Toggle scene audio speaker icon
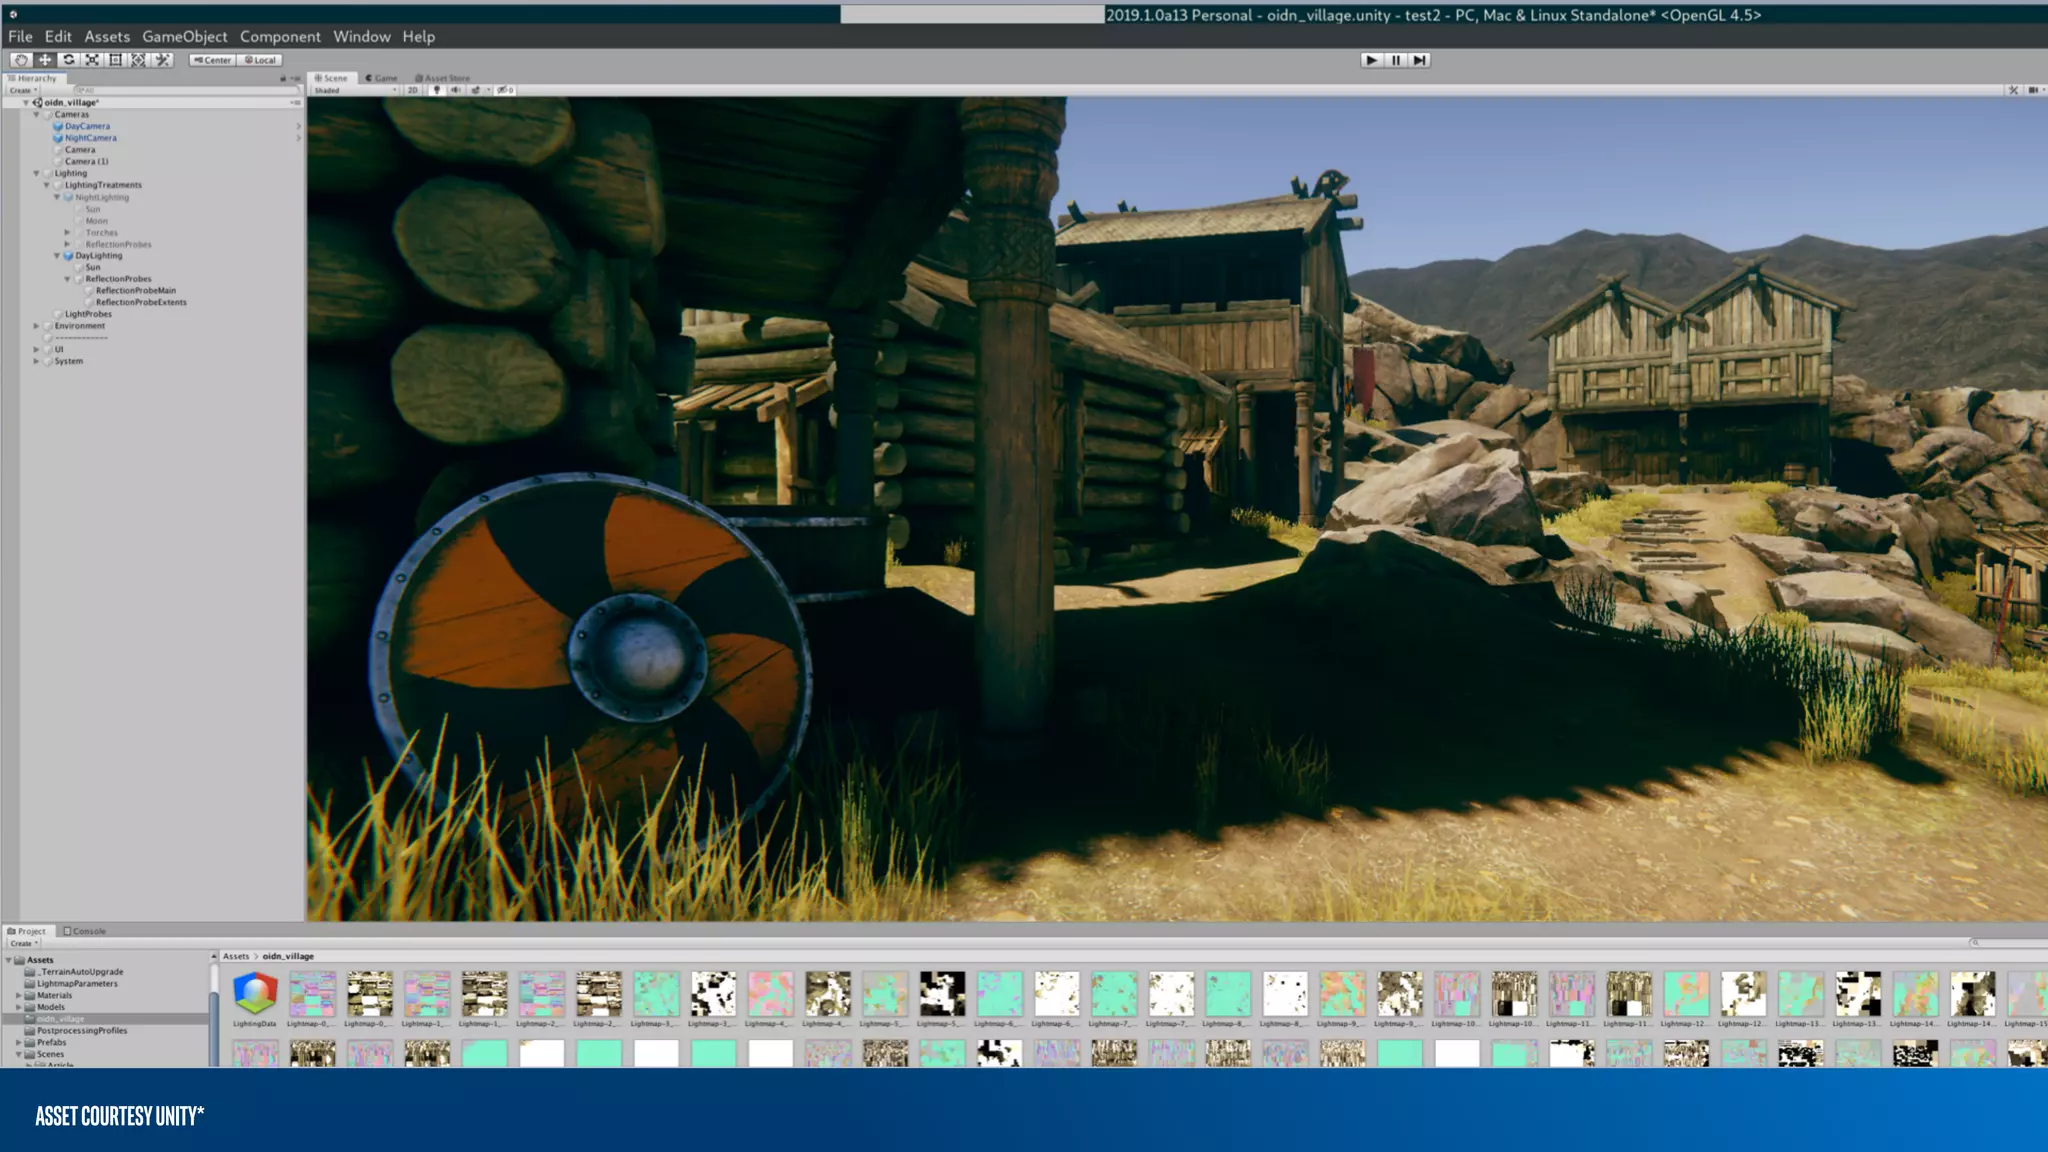Image resolution: width=2048 pixels, height=1152 pixels. click(456, 90)
